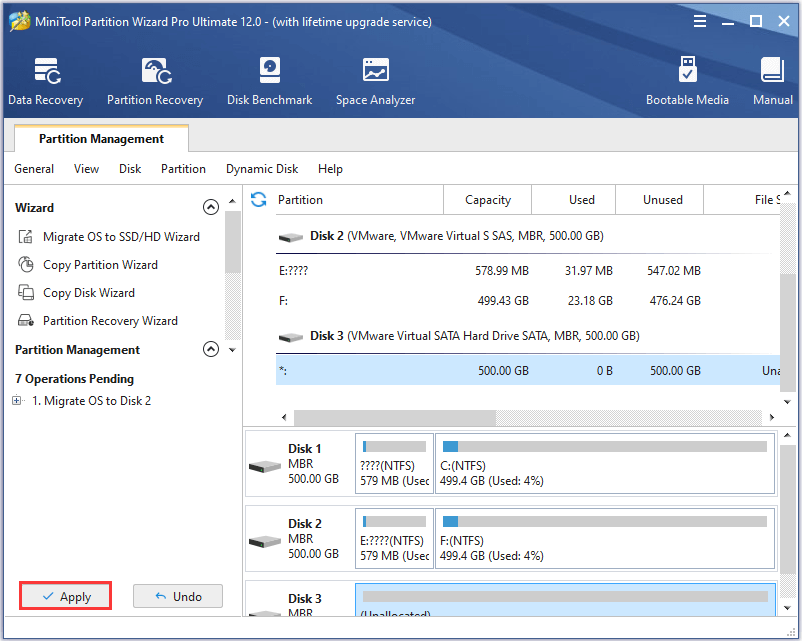Select the Migrate OS to Disk 2 operation
This screenshot has height=641, width=802.
[x=92, y=401]
